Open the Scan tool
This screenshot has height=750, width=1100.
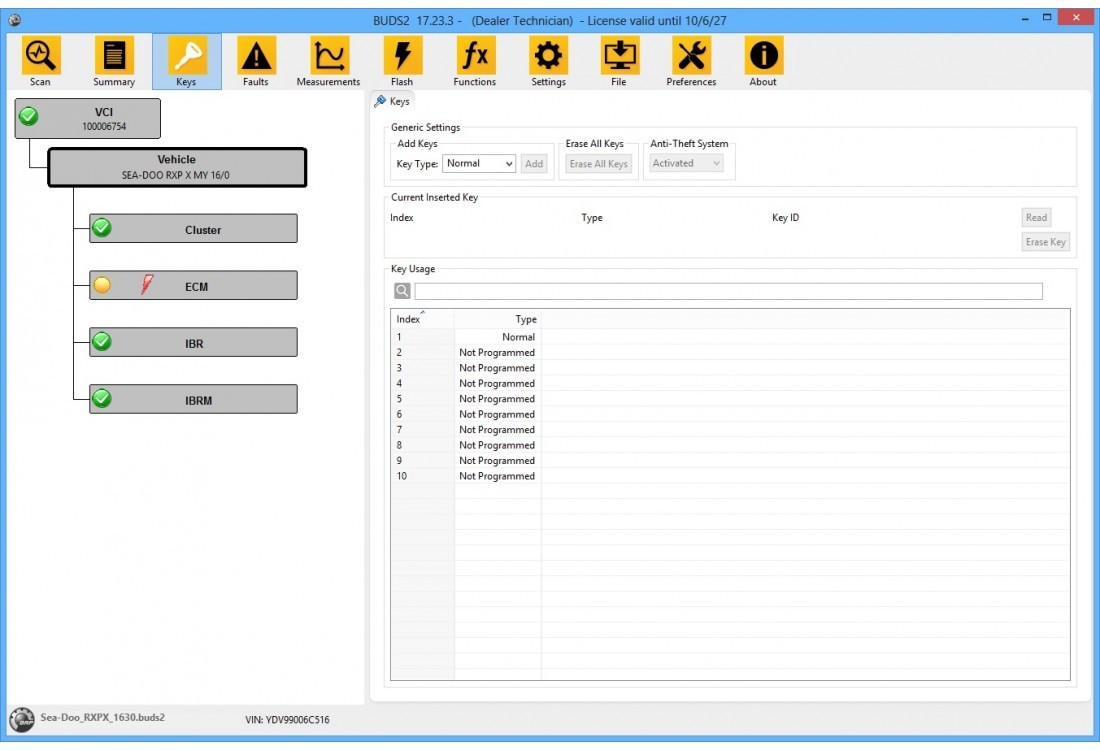[40, 61]
